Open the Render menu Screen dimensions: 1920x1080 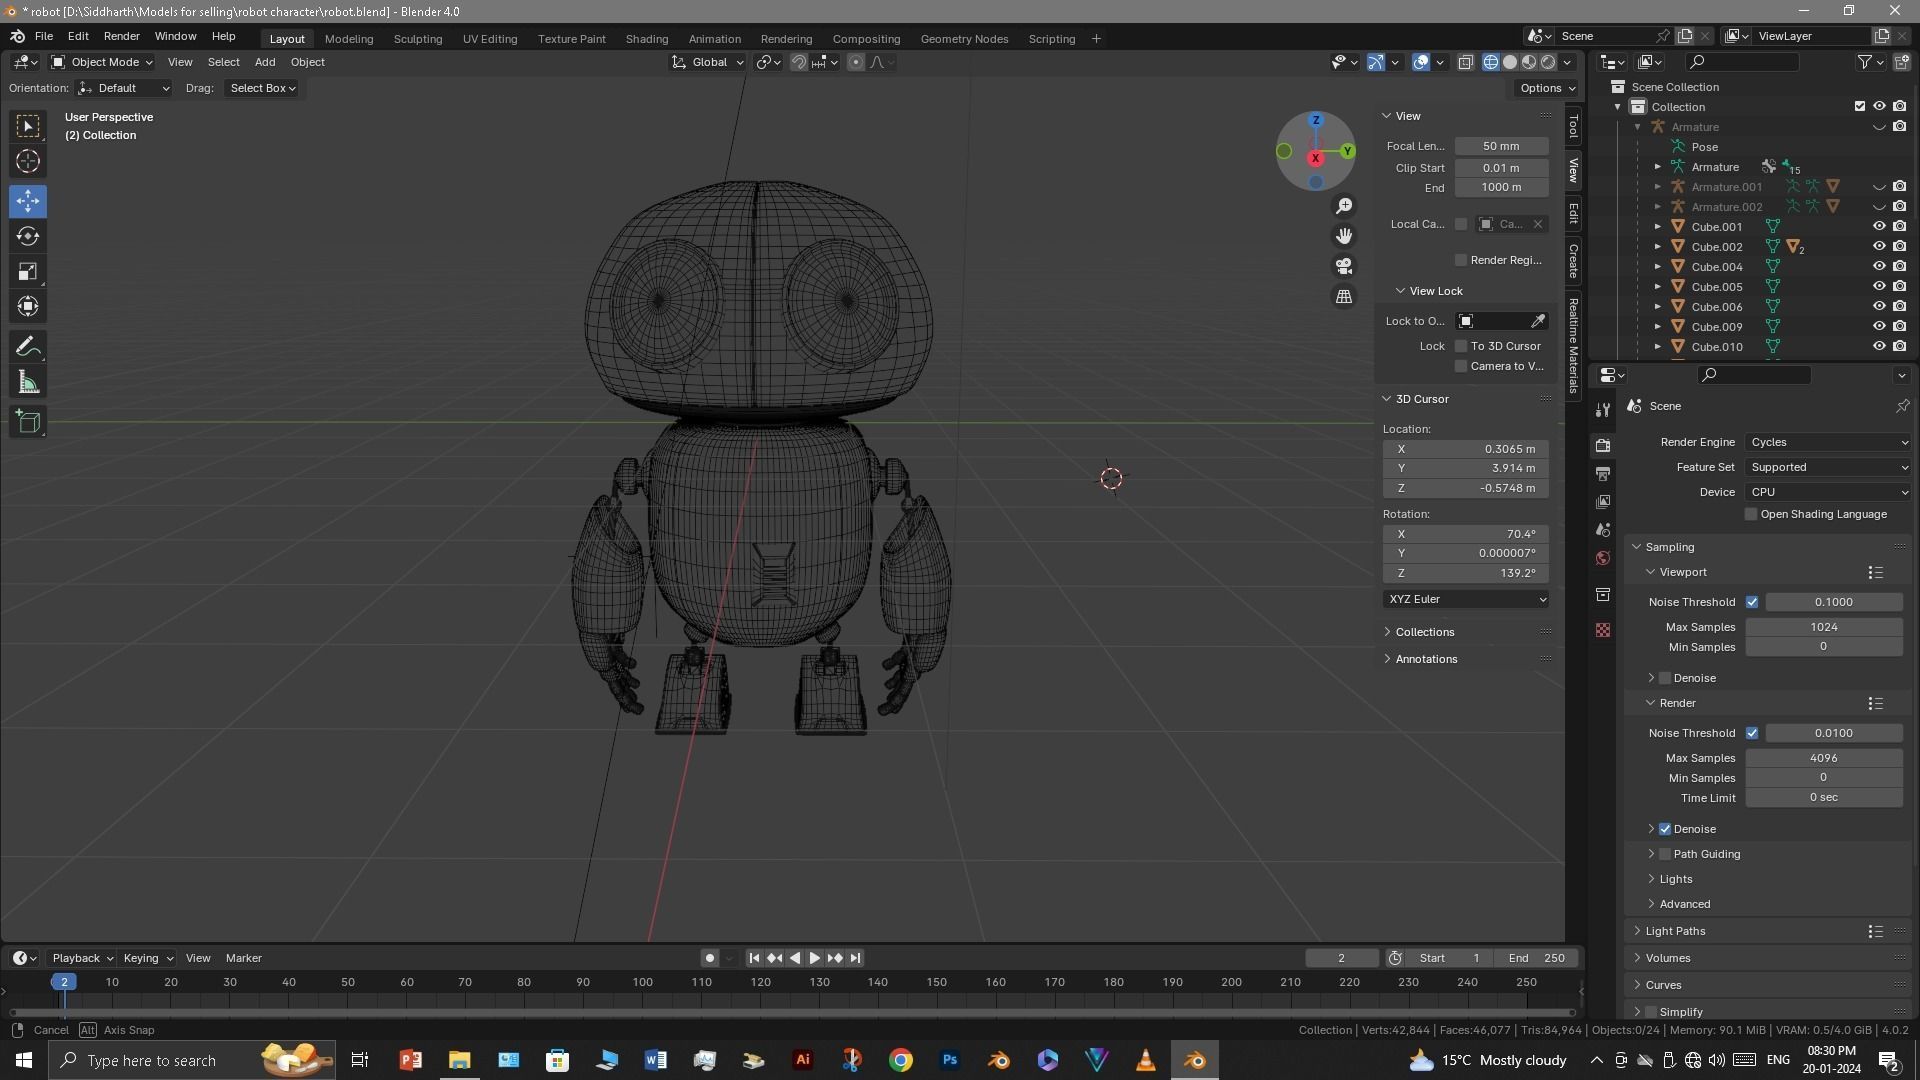[x=121, y=36]
